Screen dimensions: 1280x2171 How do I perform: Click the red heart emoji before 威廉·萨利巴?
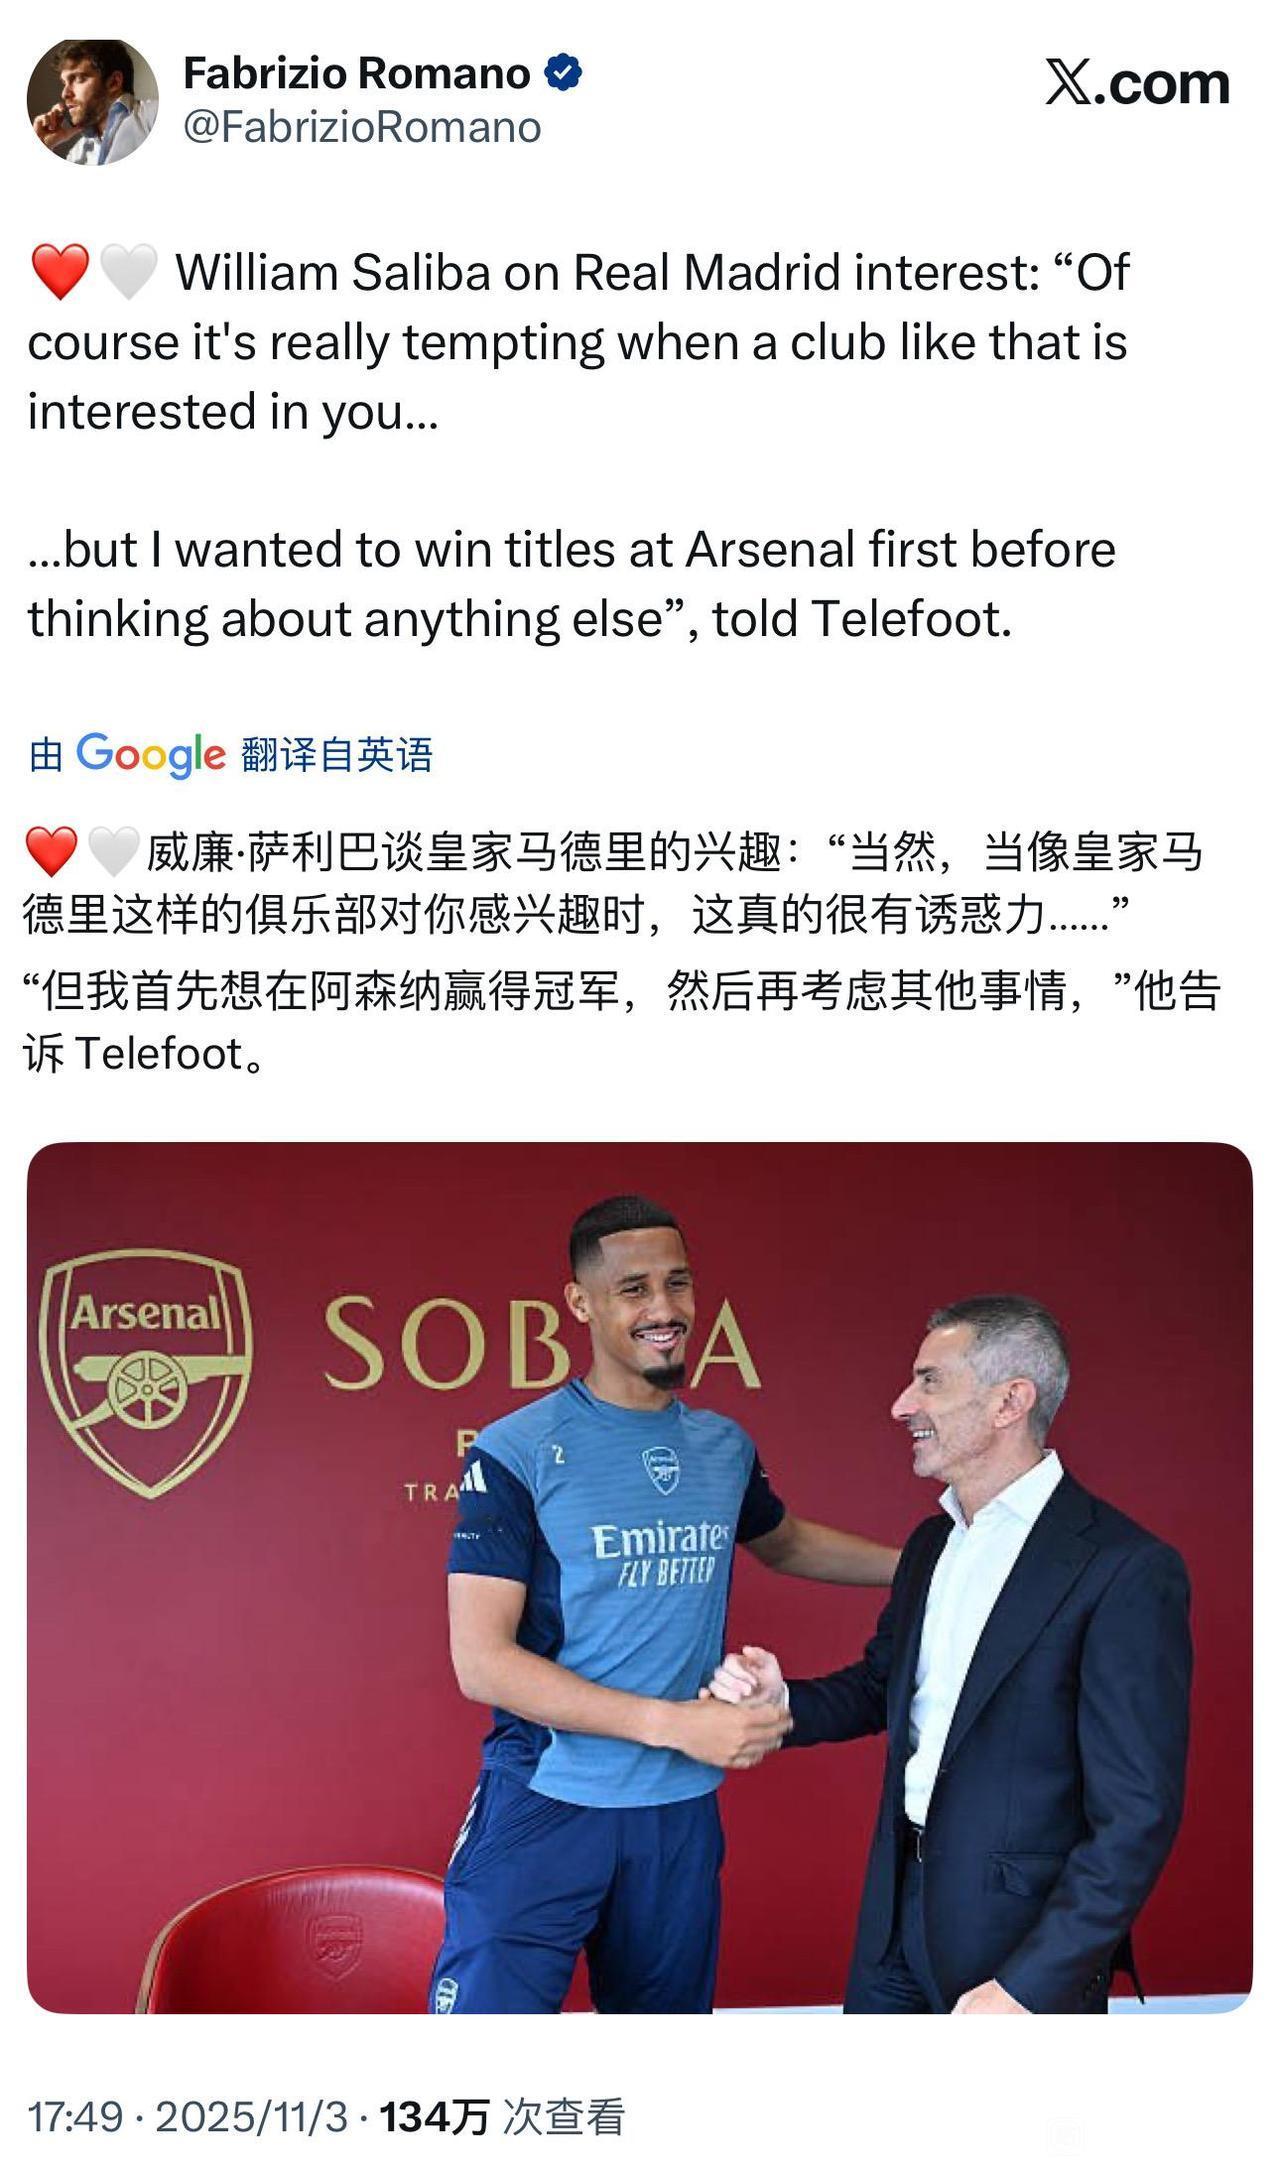point(52,852)
